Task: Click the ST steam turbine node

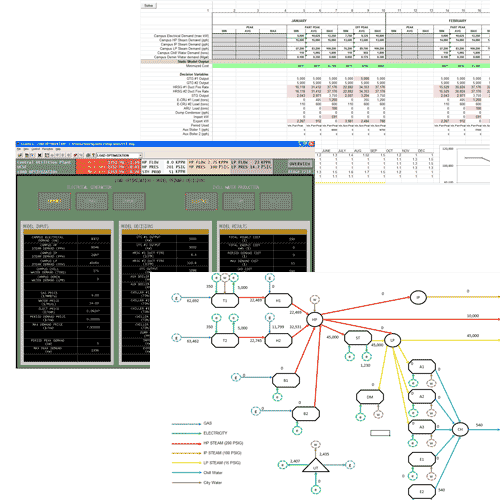Action: pyautogui.click(x=358, y=338)
